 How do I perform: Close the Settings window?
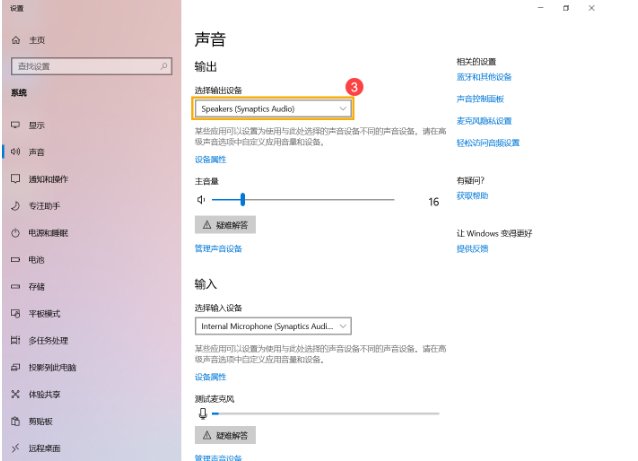592,8
